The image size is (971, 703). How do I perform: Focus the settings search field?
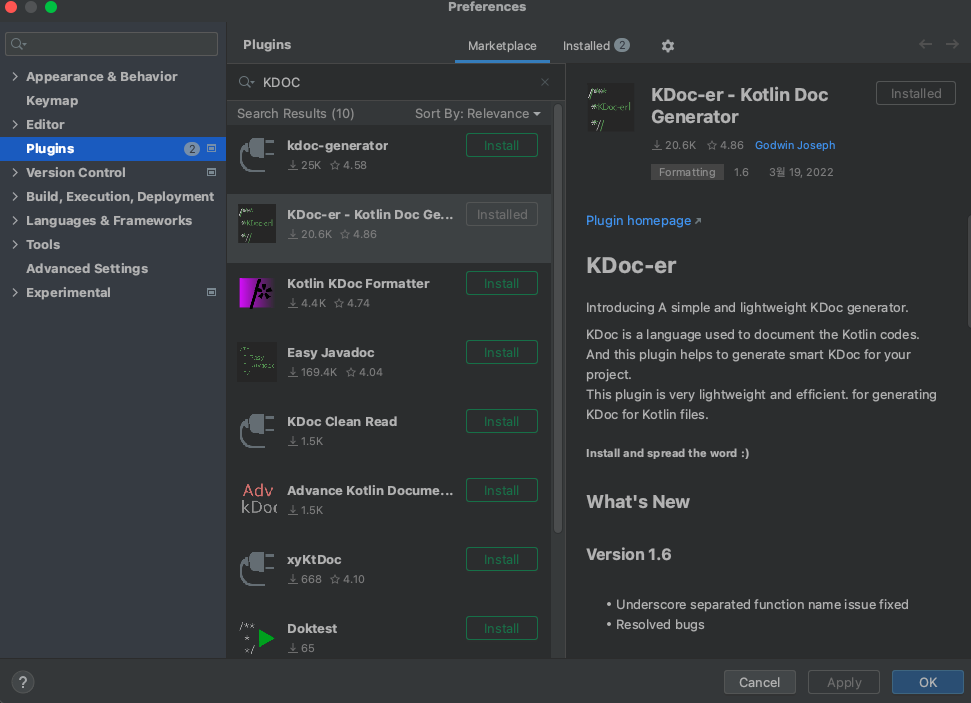pyautogui.click(x=111, y=44)
